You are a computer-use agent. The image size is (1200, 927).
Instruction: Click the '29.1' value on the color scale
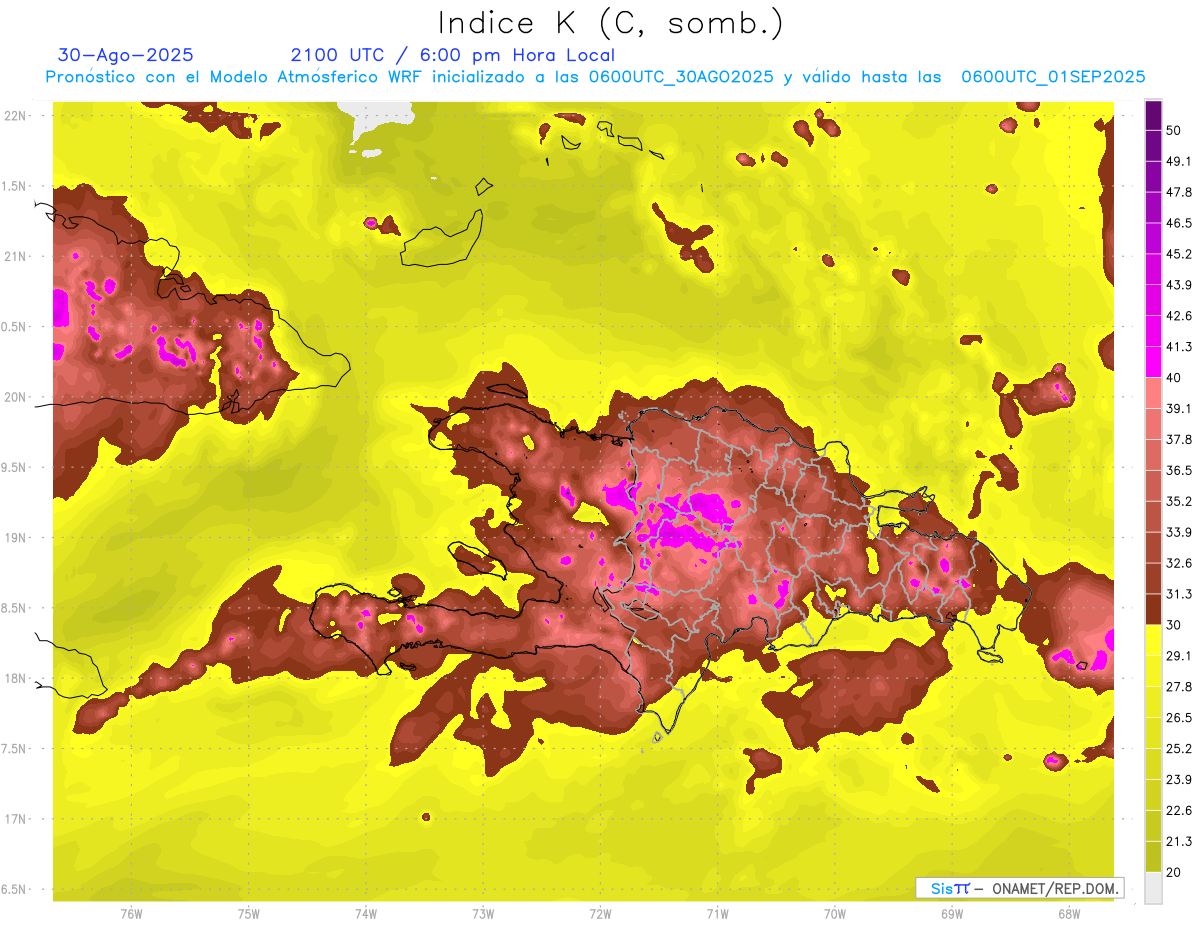coord(1179,656)
